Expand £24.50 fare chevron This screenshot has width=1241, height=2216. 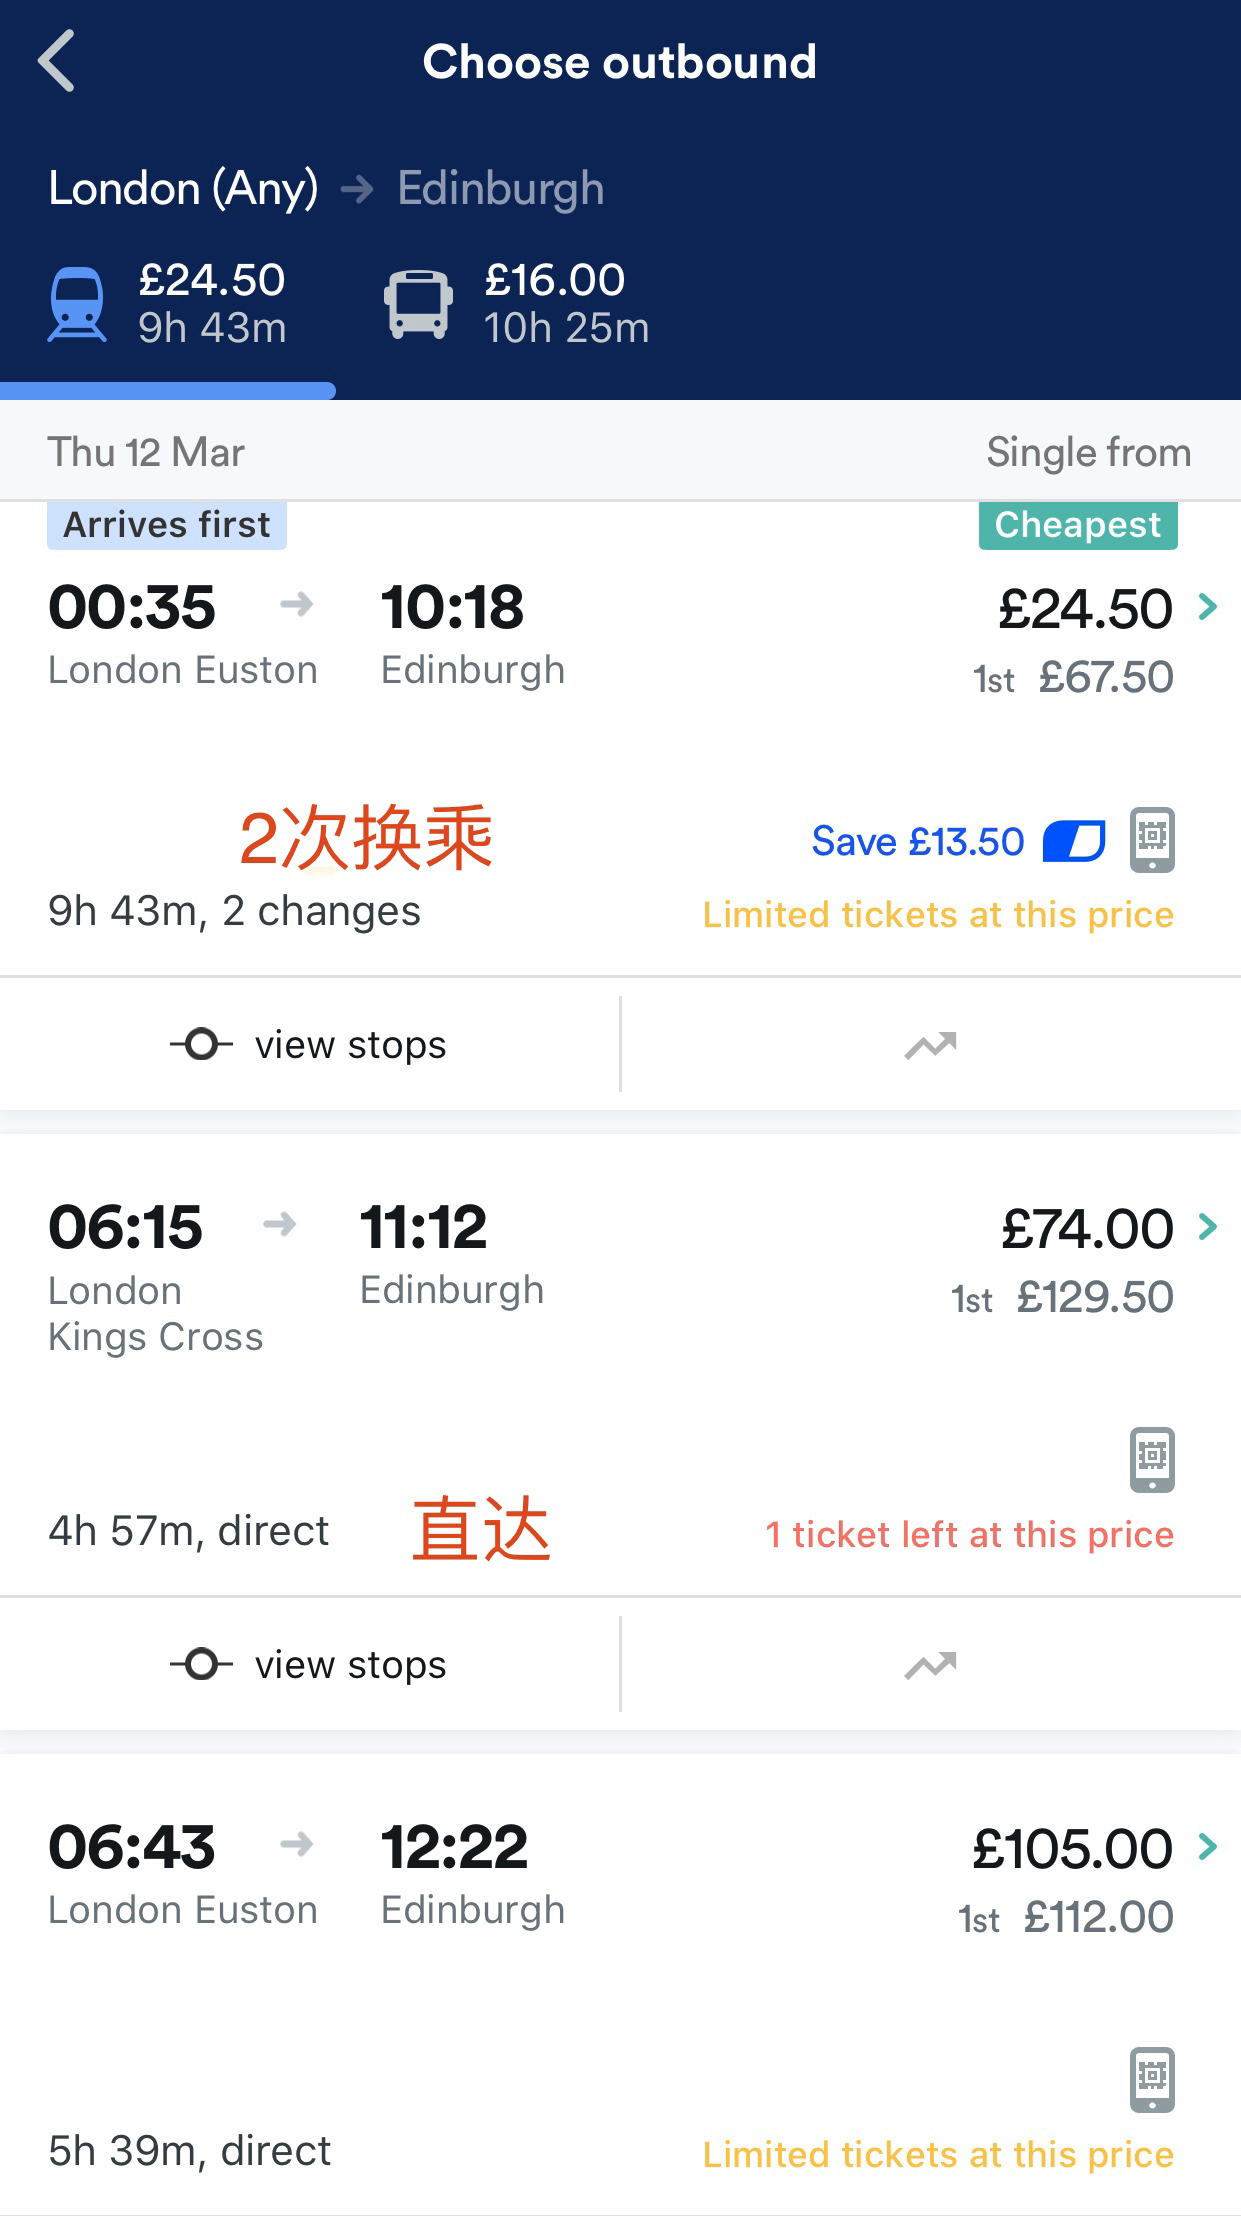[1208, 607]
